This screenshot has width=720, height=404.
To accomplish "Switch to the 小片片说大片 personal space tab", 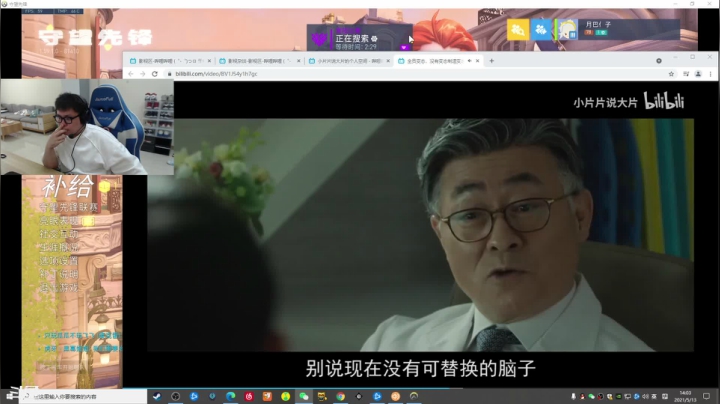I will [349, 61].
